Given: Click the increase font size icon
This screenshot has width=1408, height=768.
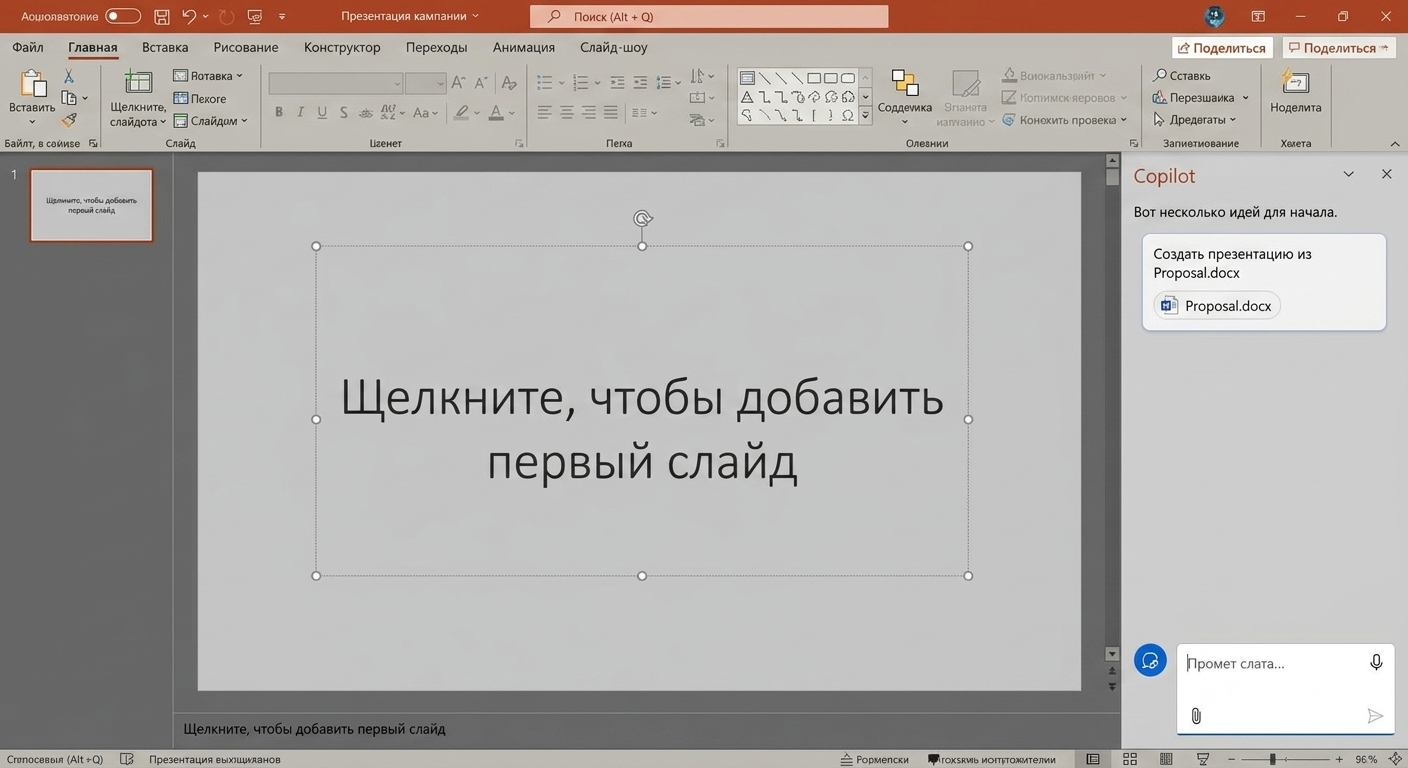Looking at the screenshot, I should click(x=458, y=83).
